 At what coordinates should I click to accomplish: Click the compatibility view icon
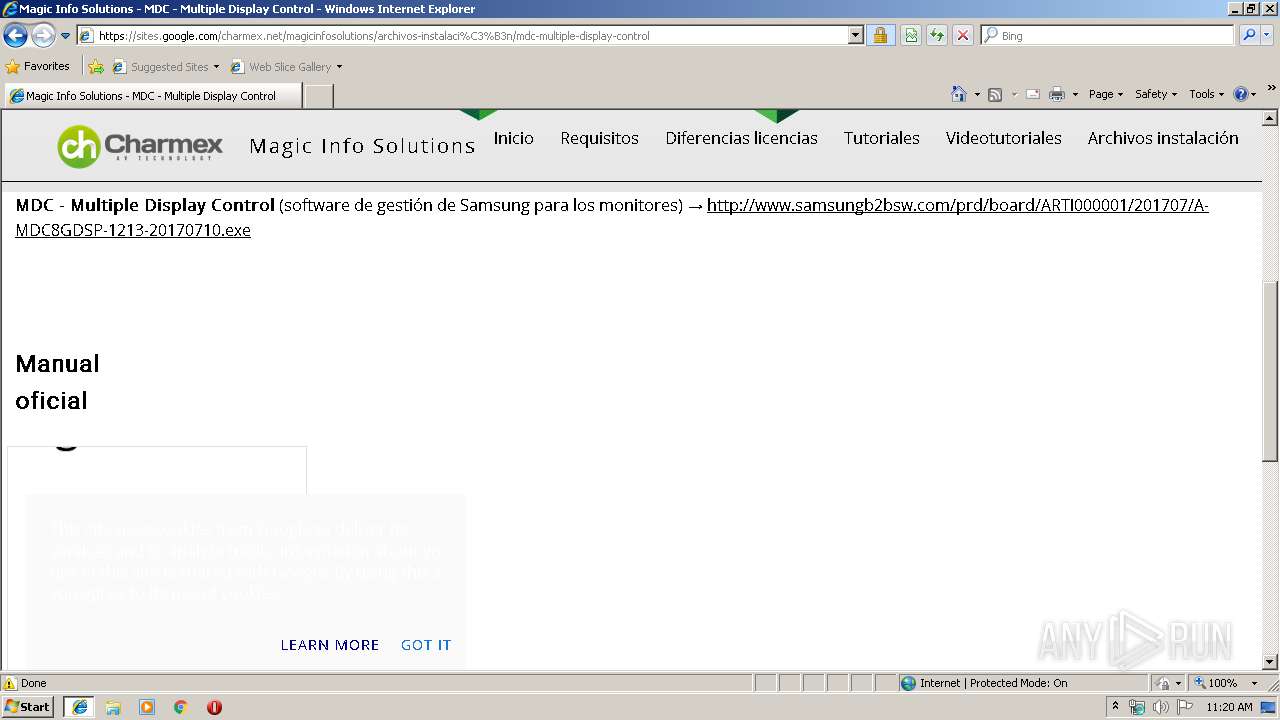pyautogui.click(x=911, y=36)
